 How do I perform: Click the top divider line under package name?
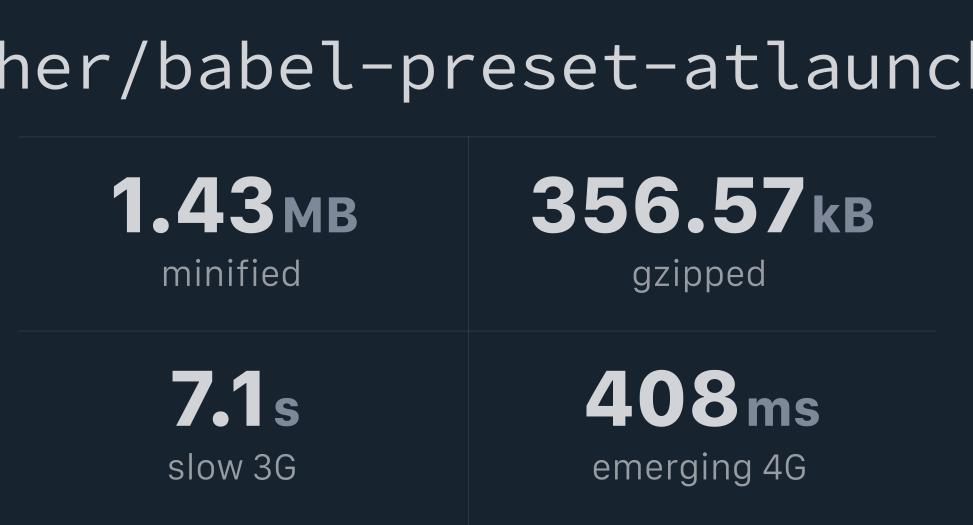coord(477,137)
